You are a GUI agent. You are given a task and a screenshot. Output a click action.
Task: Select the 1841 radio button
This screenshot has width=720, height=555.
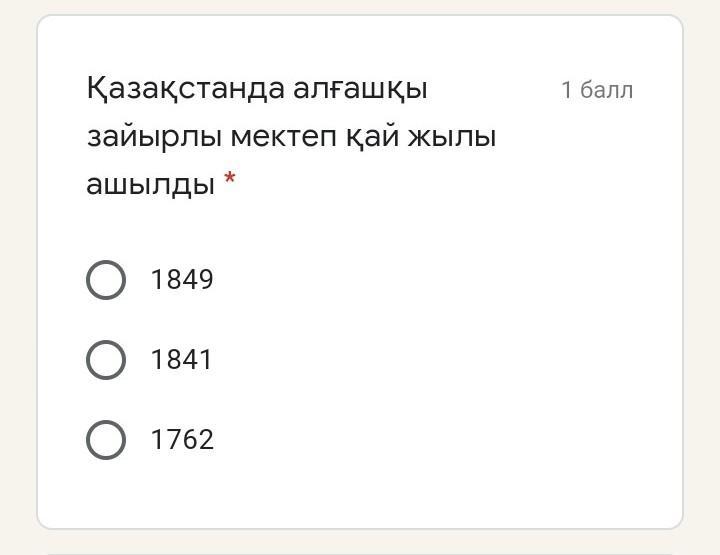pos(106,360)
